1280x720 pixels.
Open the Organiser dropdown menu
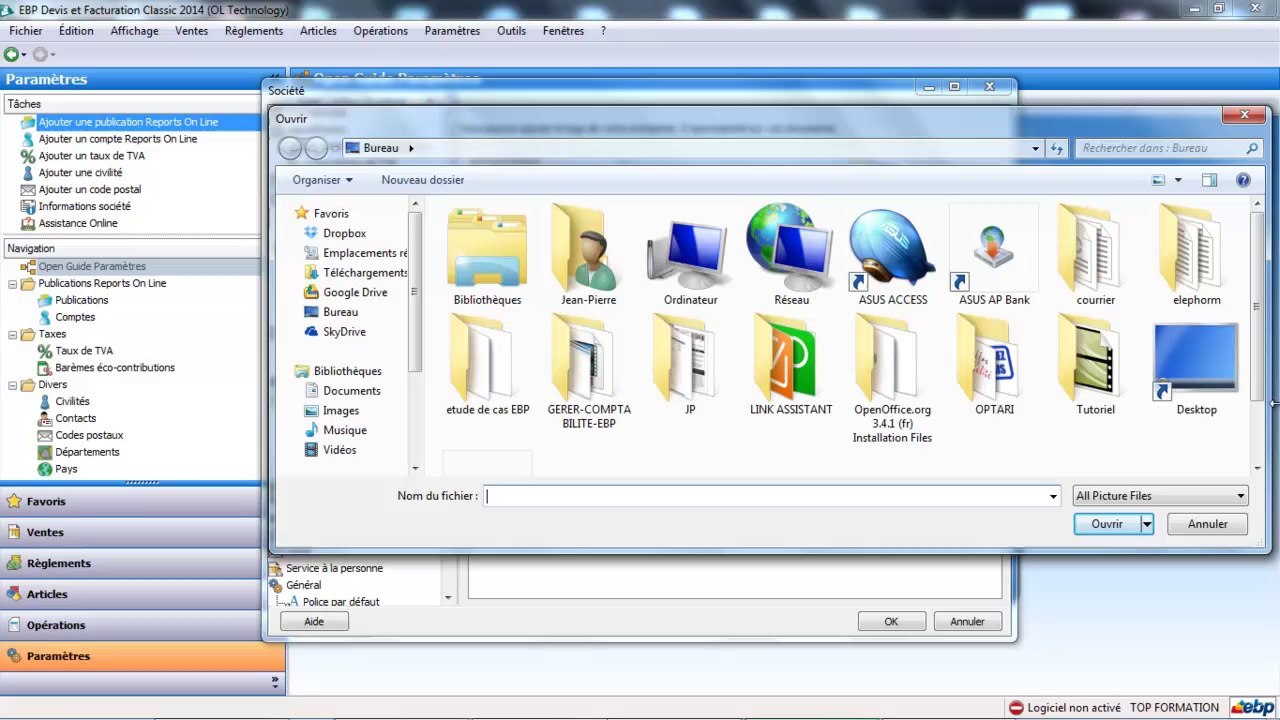pos(322,180)
